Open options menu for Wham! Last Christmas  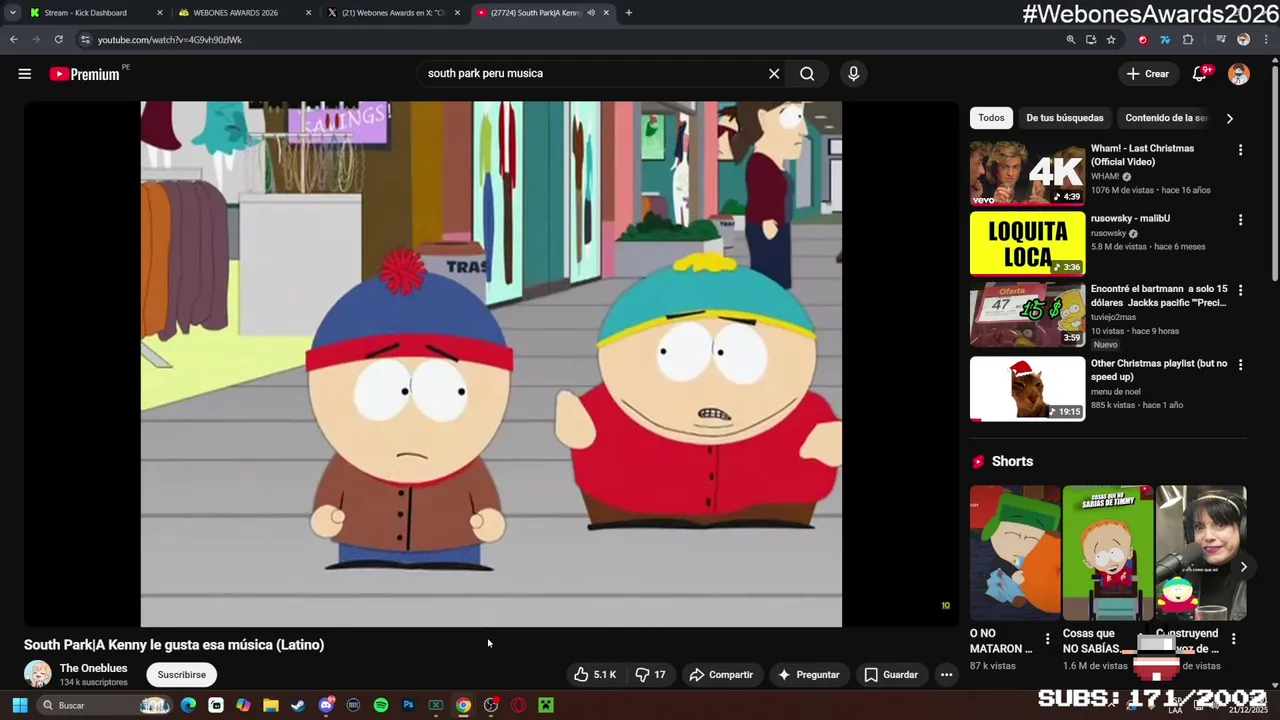(x=1240, y=150)
